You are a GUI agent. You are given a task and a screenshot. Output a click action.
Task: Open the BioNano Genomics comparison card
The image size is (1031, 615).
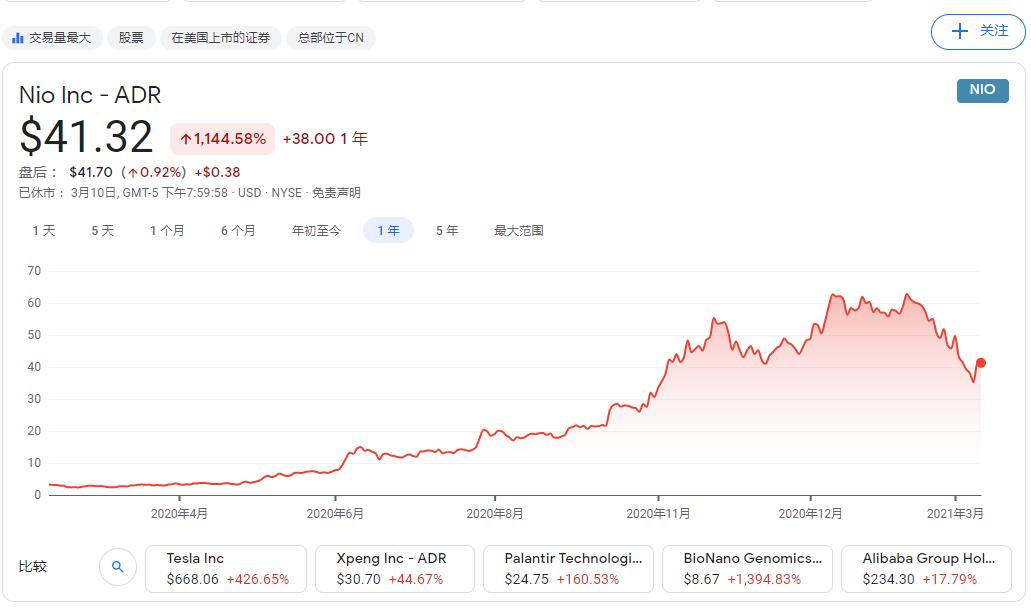747,568
